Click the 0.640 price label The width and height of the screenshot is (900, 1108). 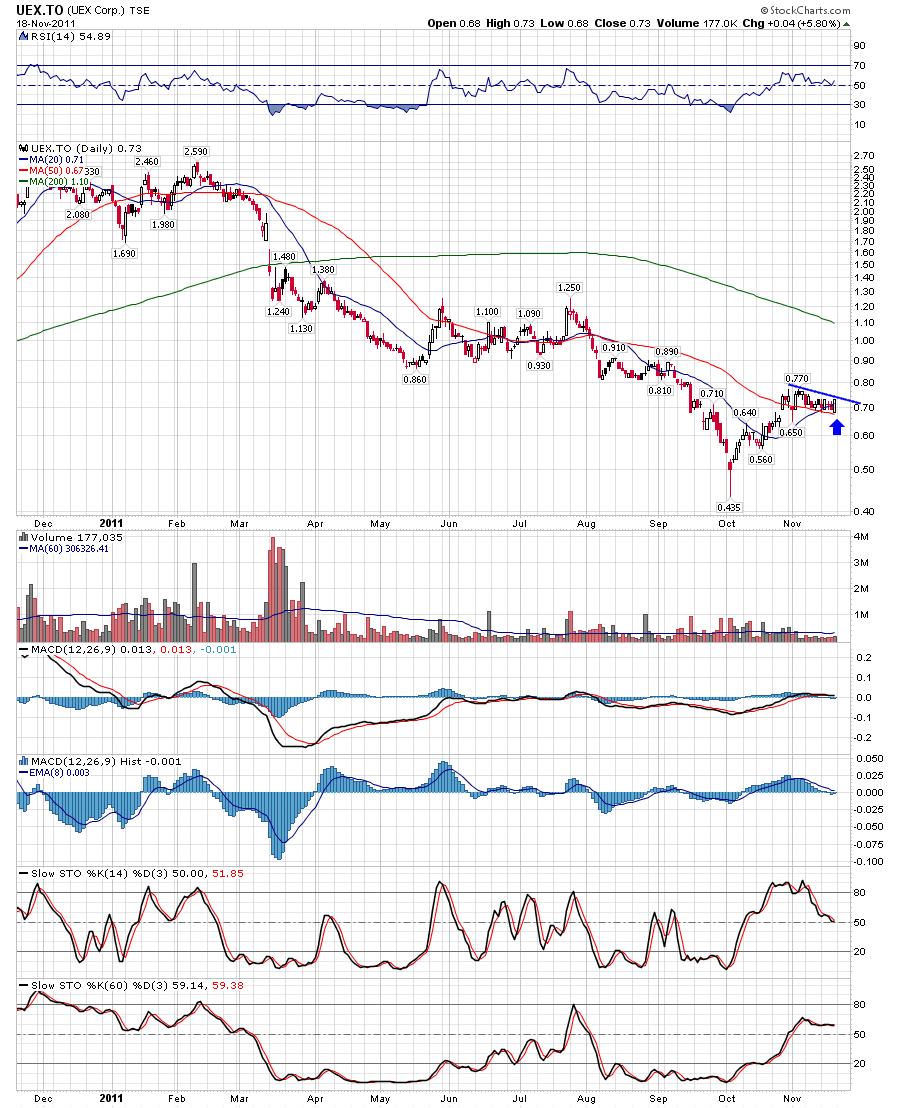pos(745,413)
